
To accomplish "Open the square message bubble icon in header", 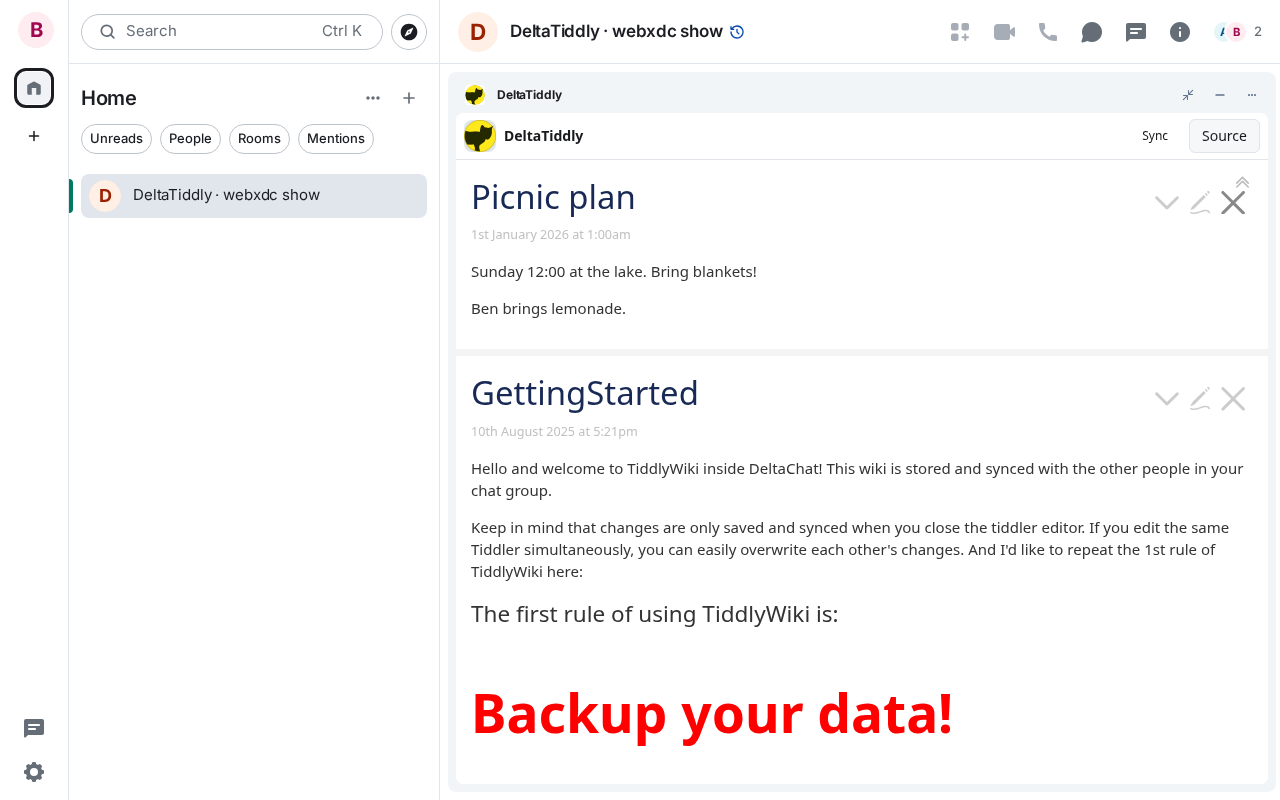I will [x=1136, y=32].
